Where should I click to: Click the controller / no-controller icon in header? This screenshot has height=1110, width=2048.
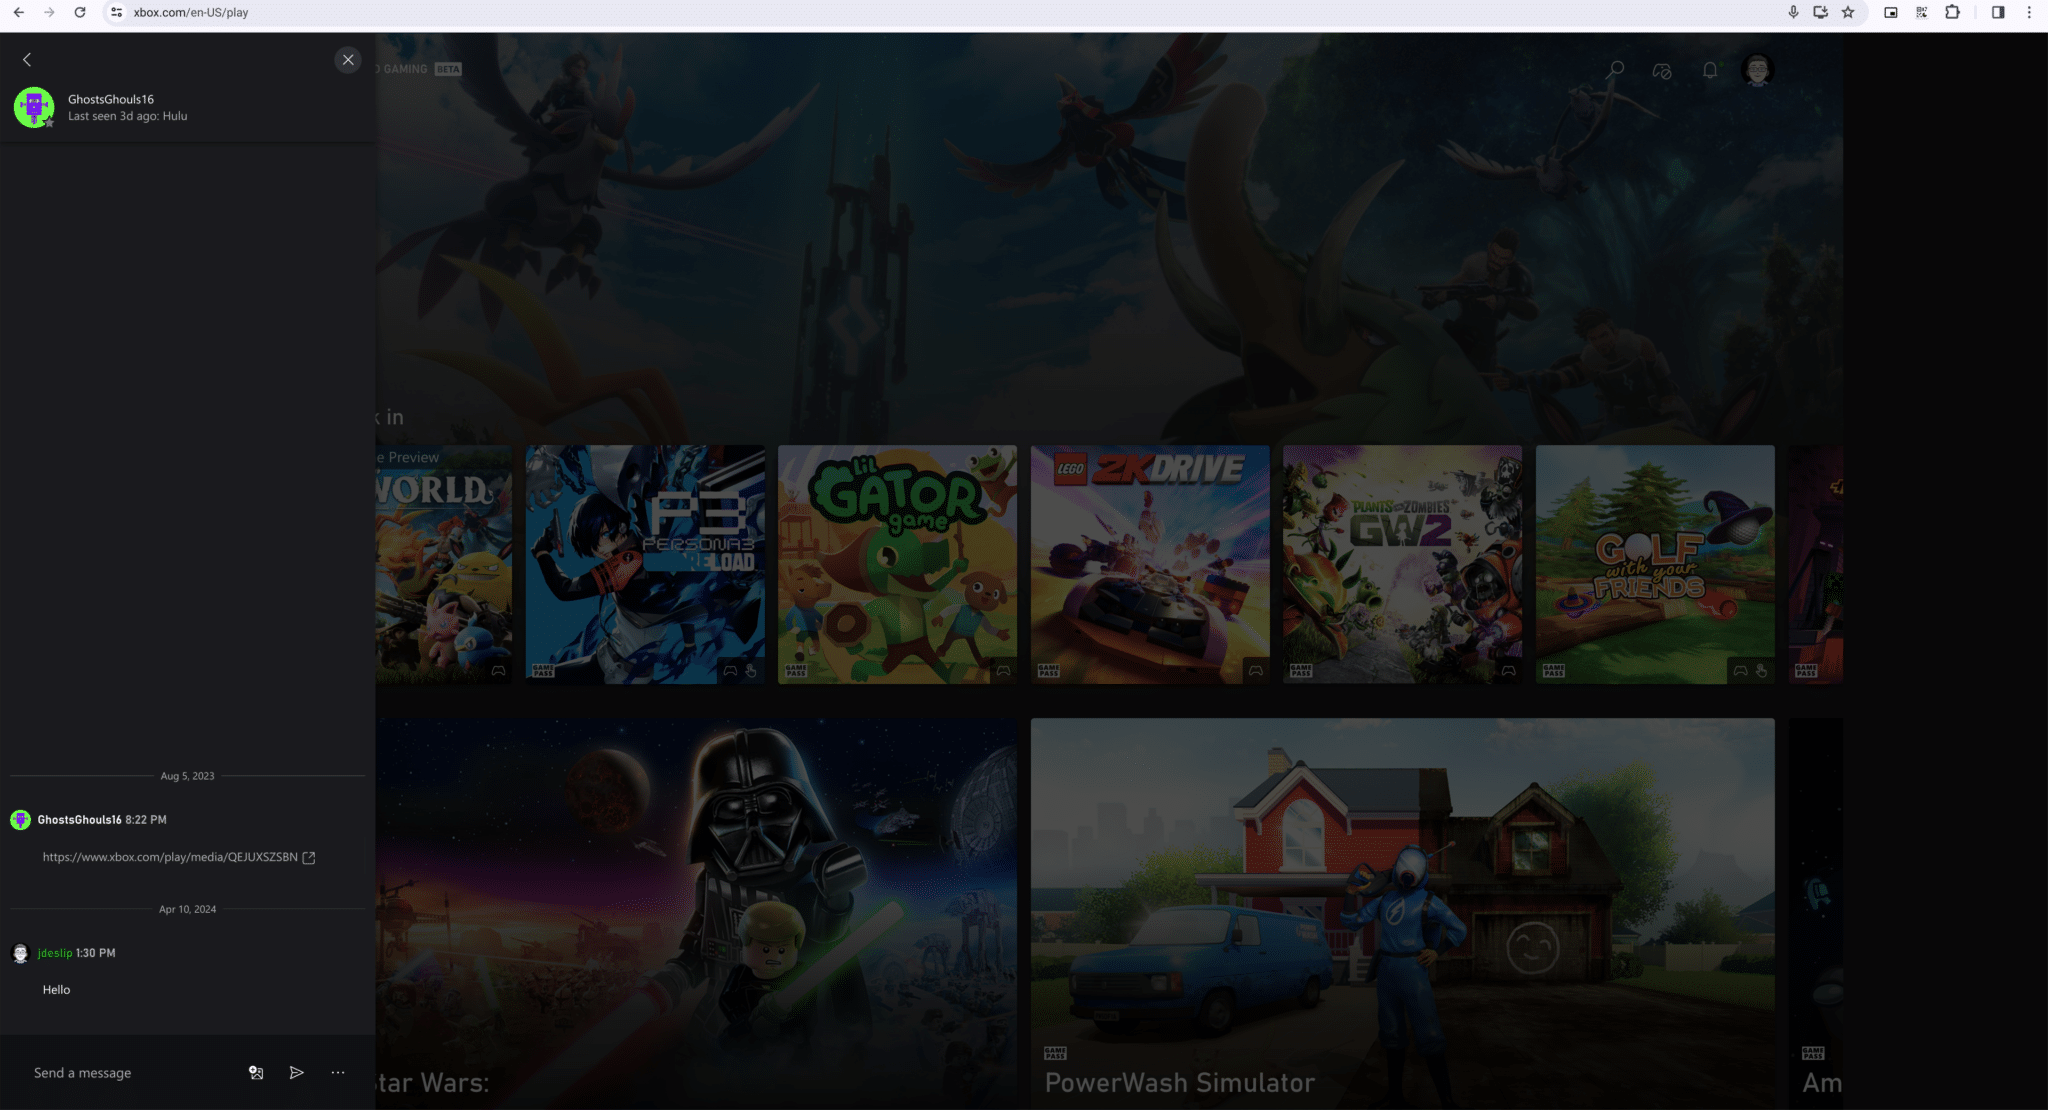1661,68
